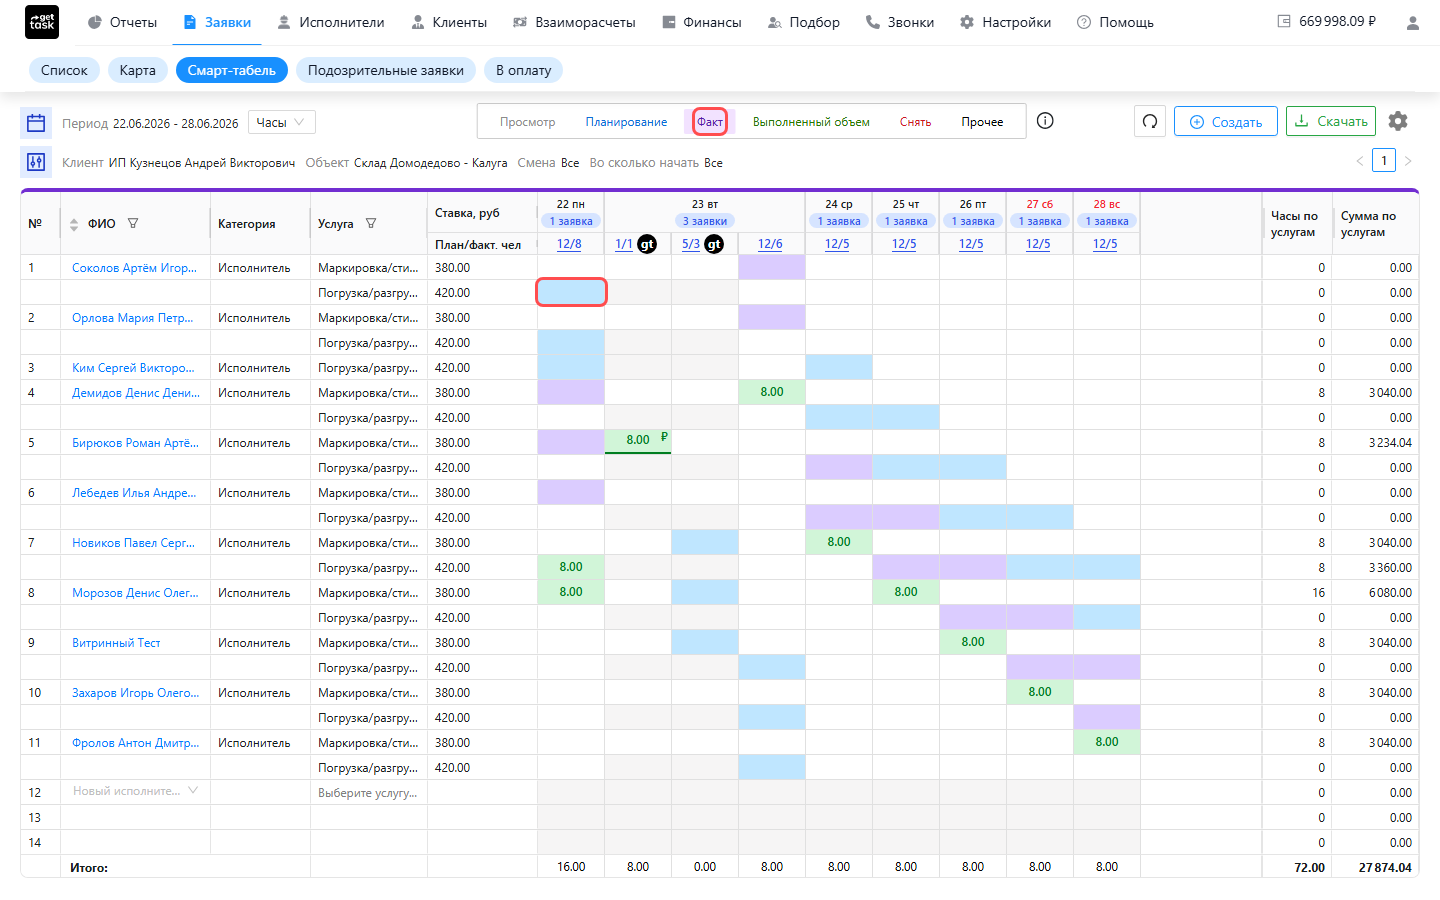
Task: Filter the ФИО column by funnel icon
Action: [133, 224]
